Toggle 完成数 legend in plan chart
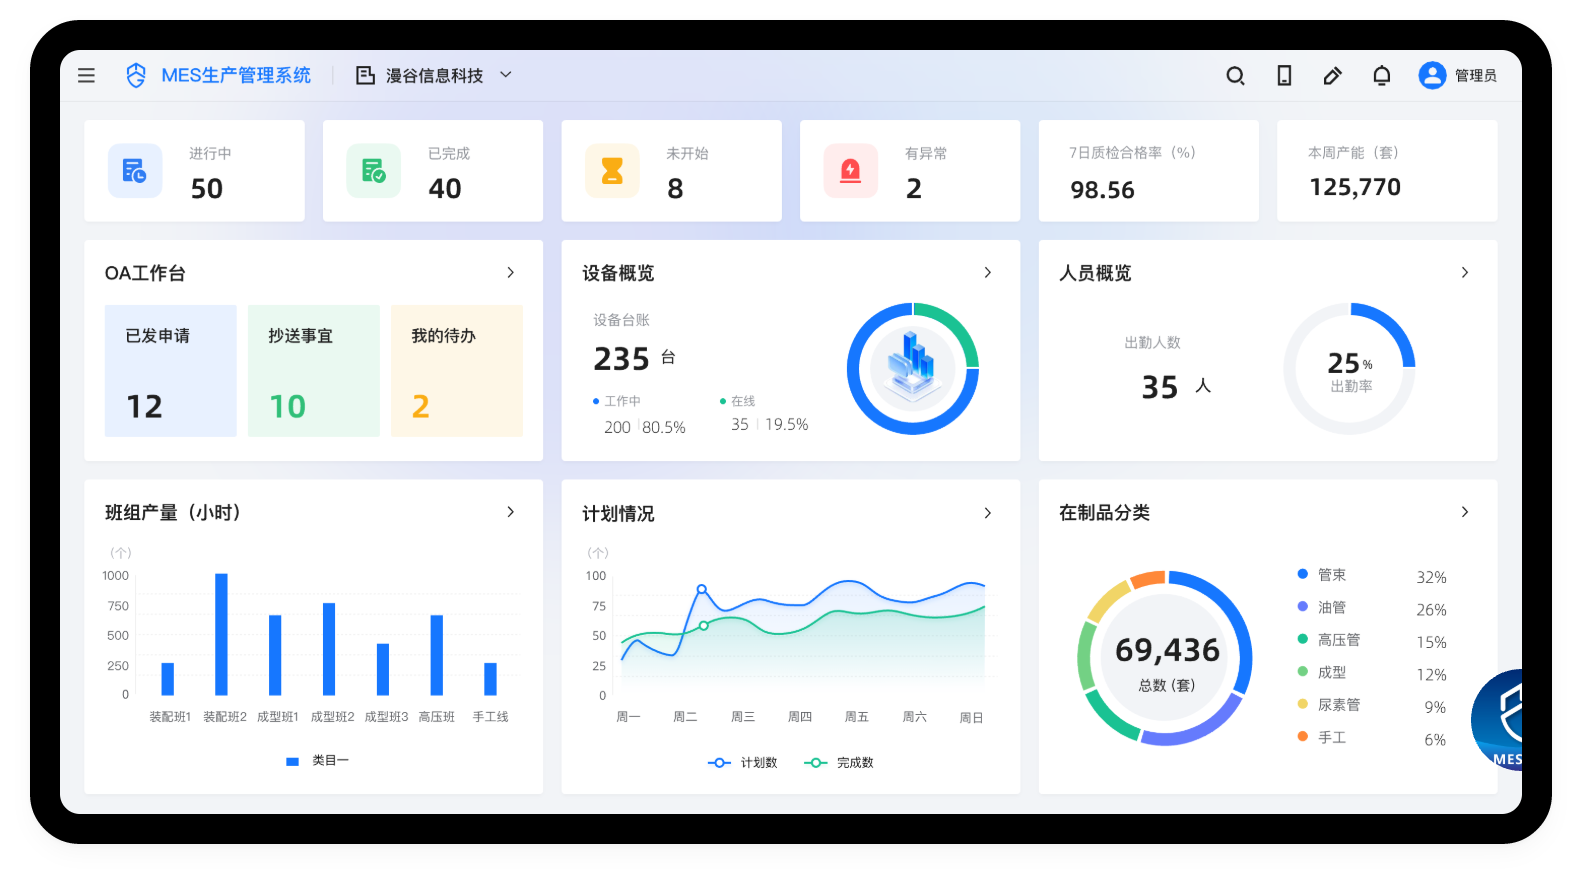Viewport: 1582px width, 884px height. pos(839,763)
